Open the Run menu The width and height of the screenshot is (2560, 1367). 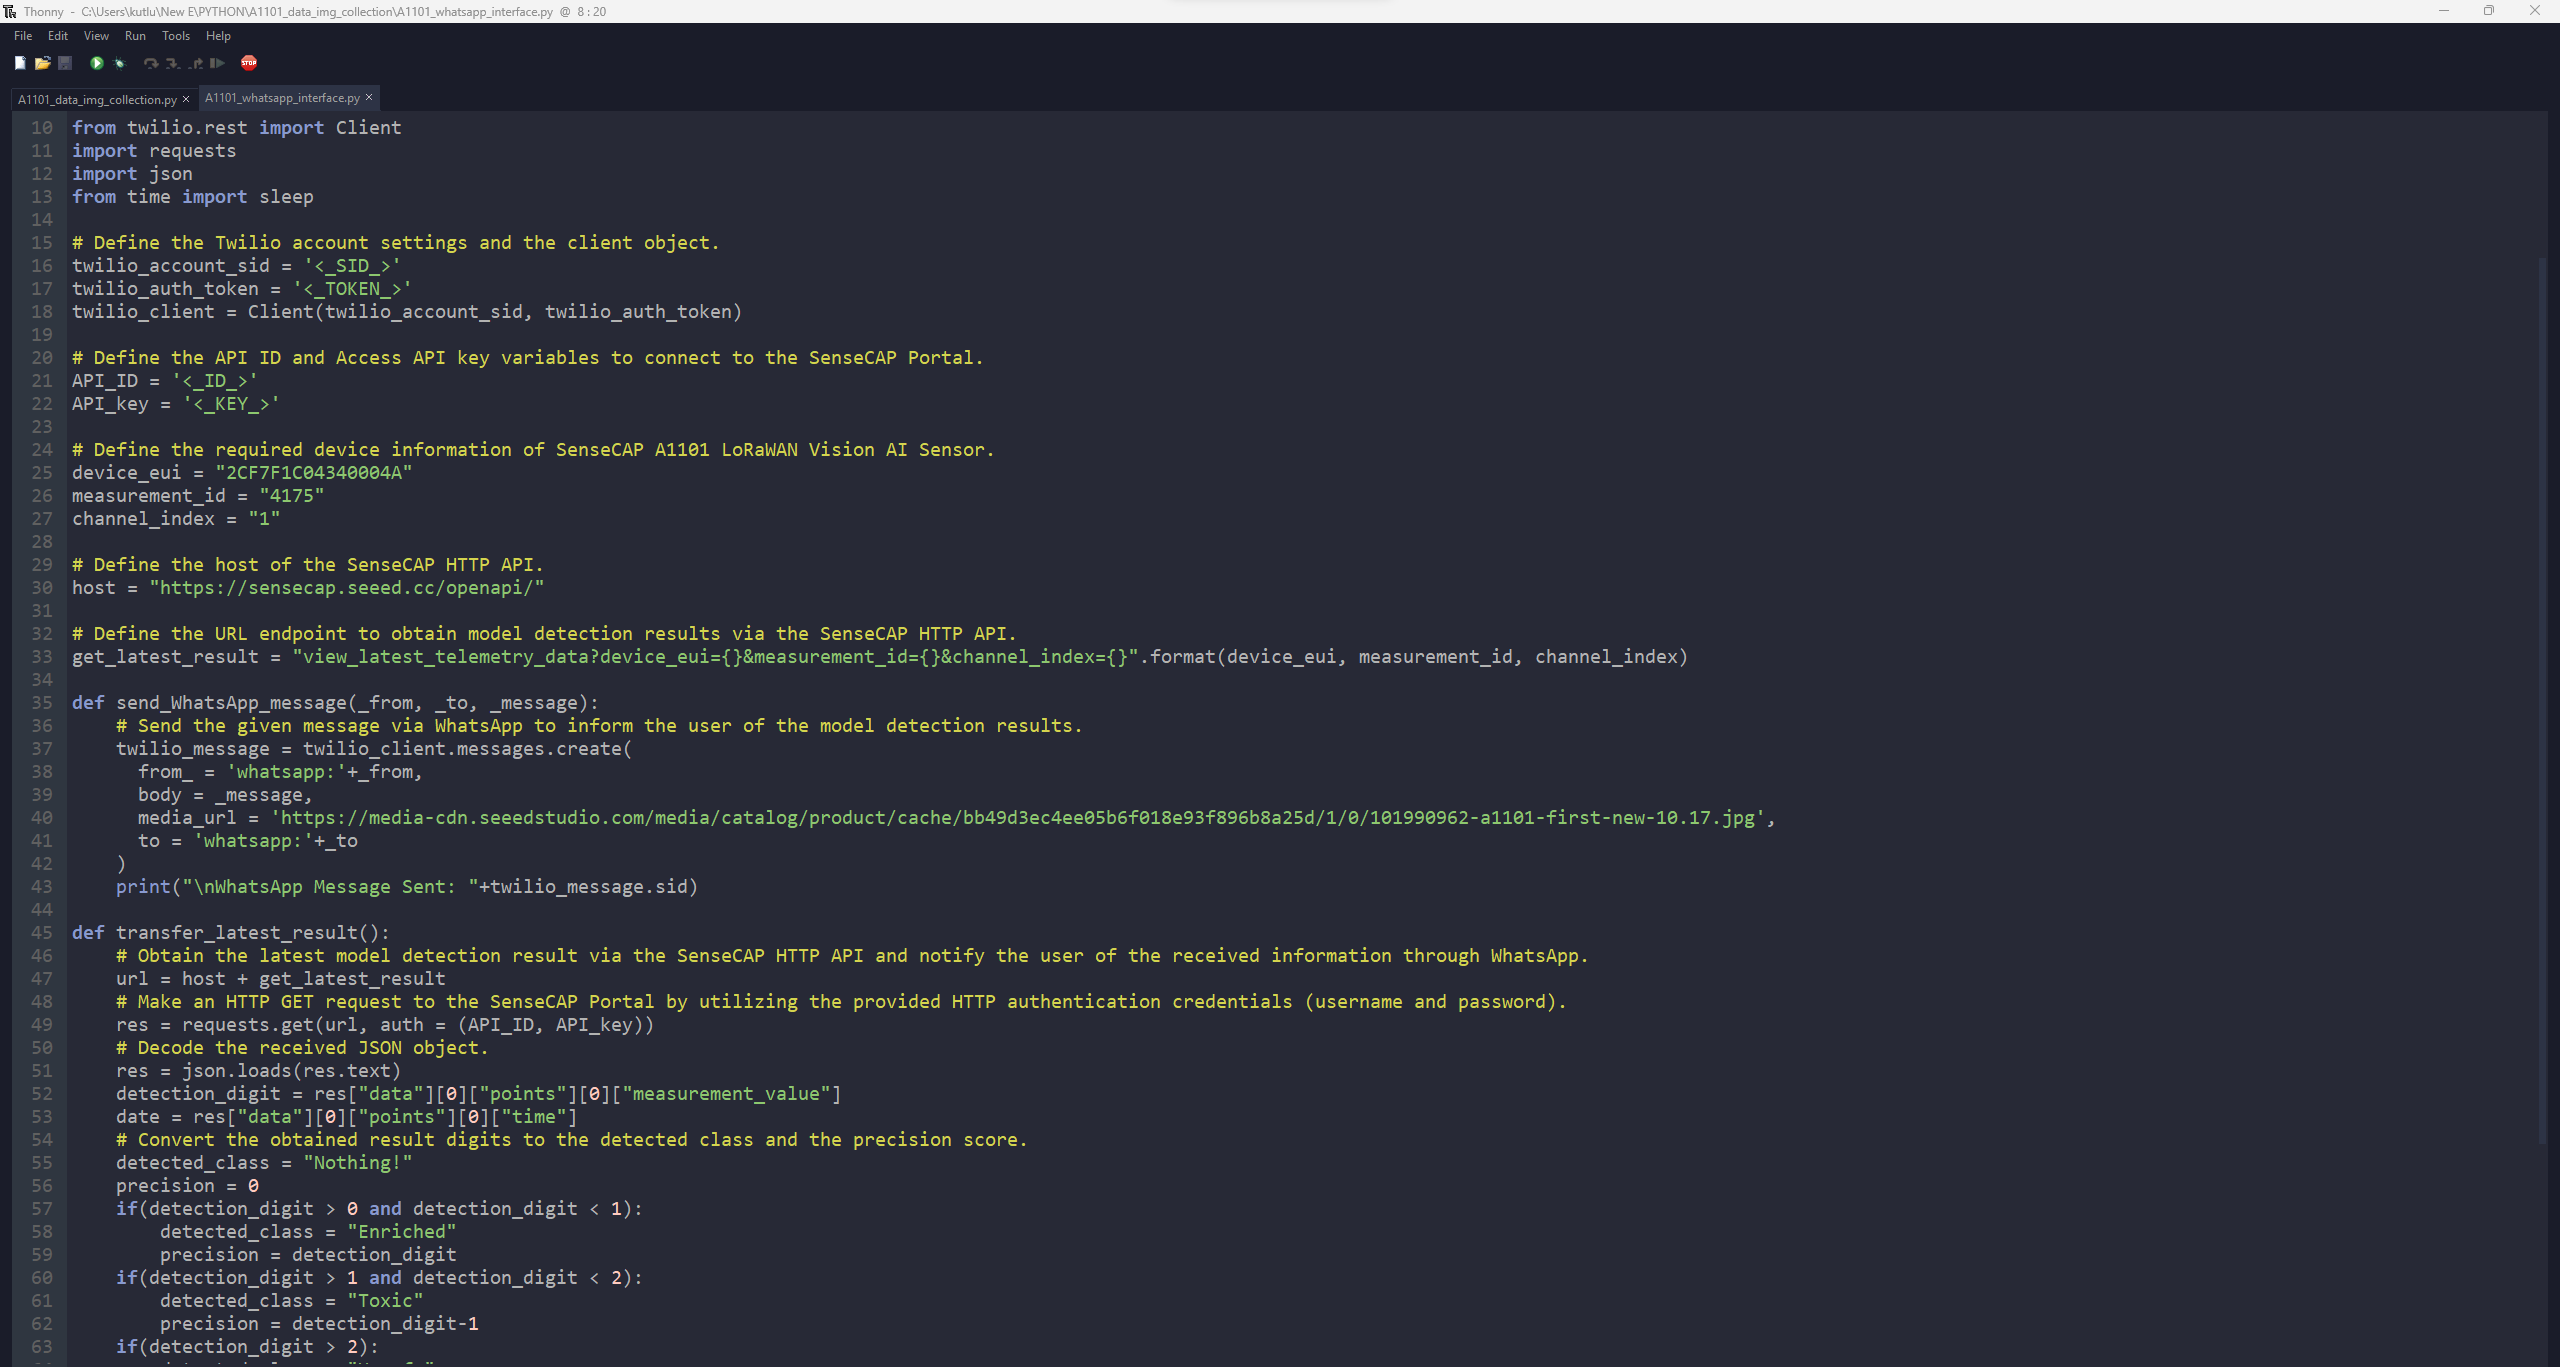[x=135, y=36]
